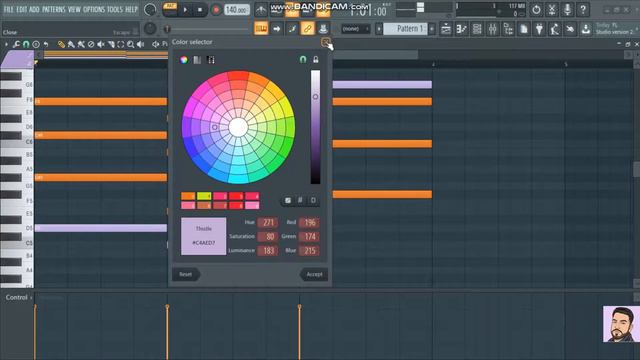Click the Blue value 215 field

[x=309, y=251]
